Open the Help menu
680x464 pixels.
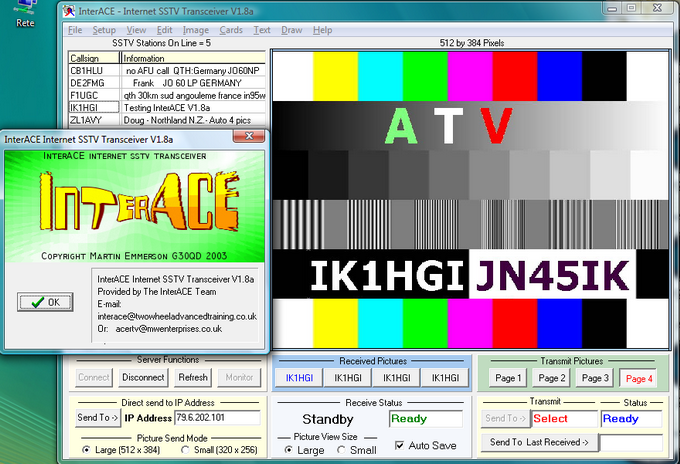323,30
